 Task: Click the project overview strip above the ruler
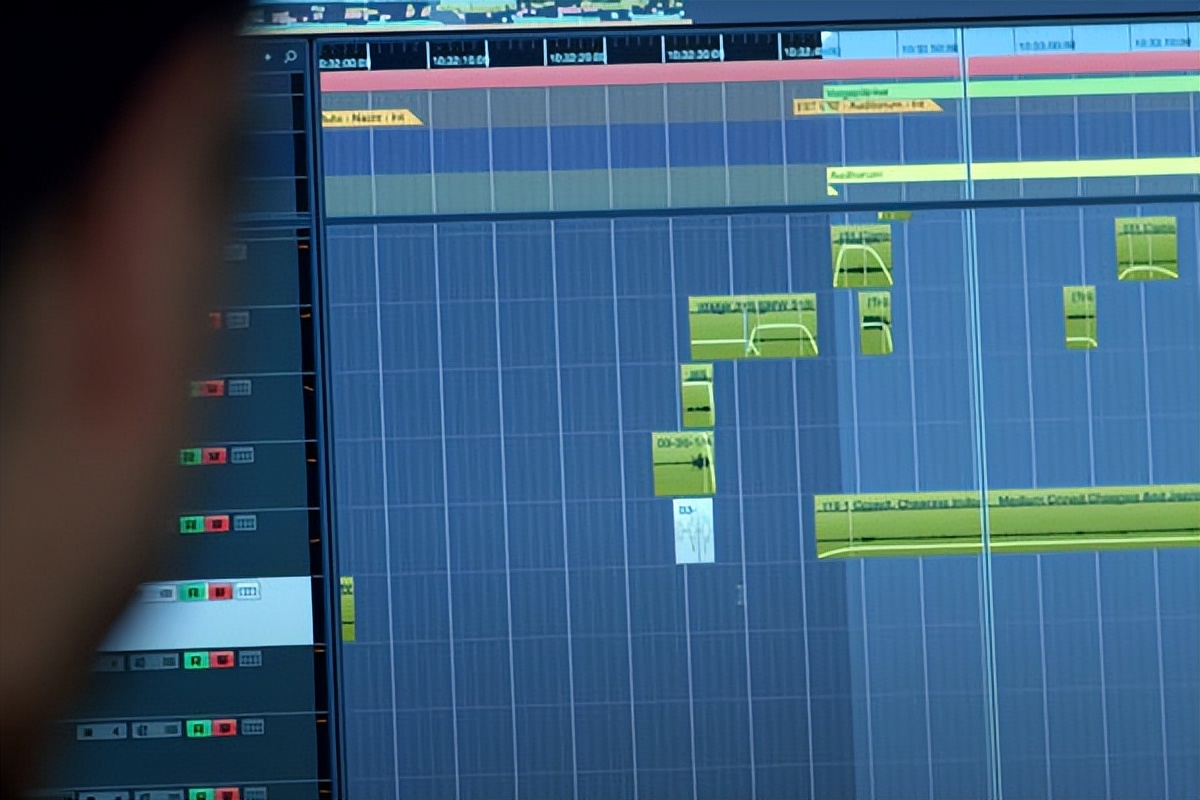(x=468, y=13)
